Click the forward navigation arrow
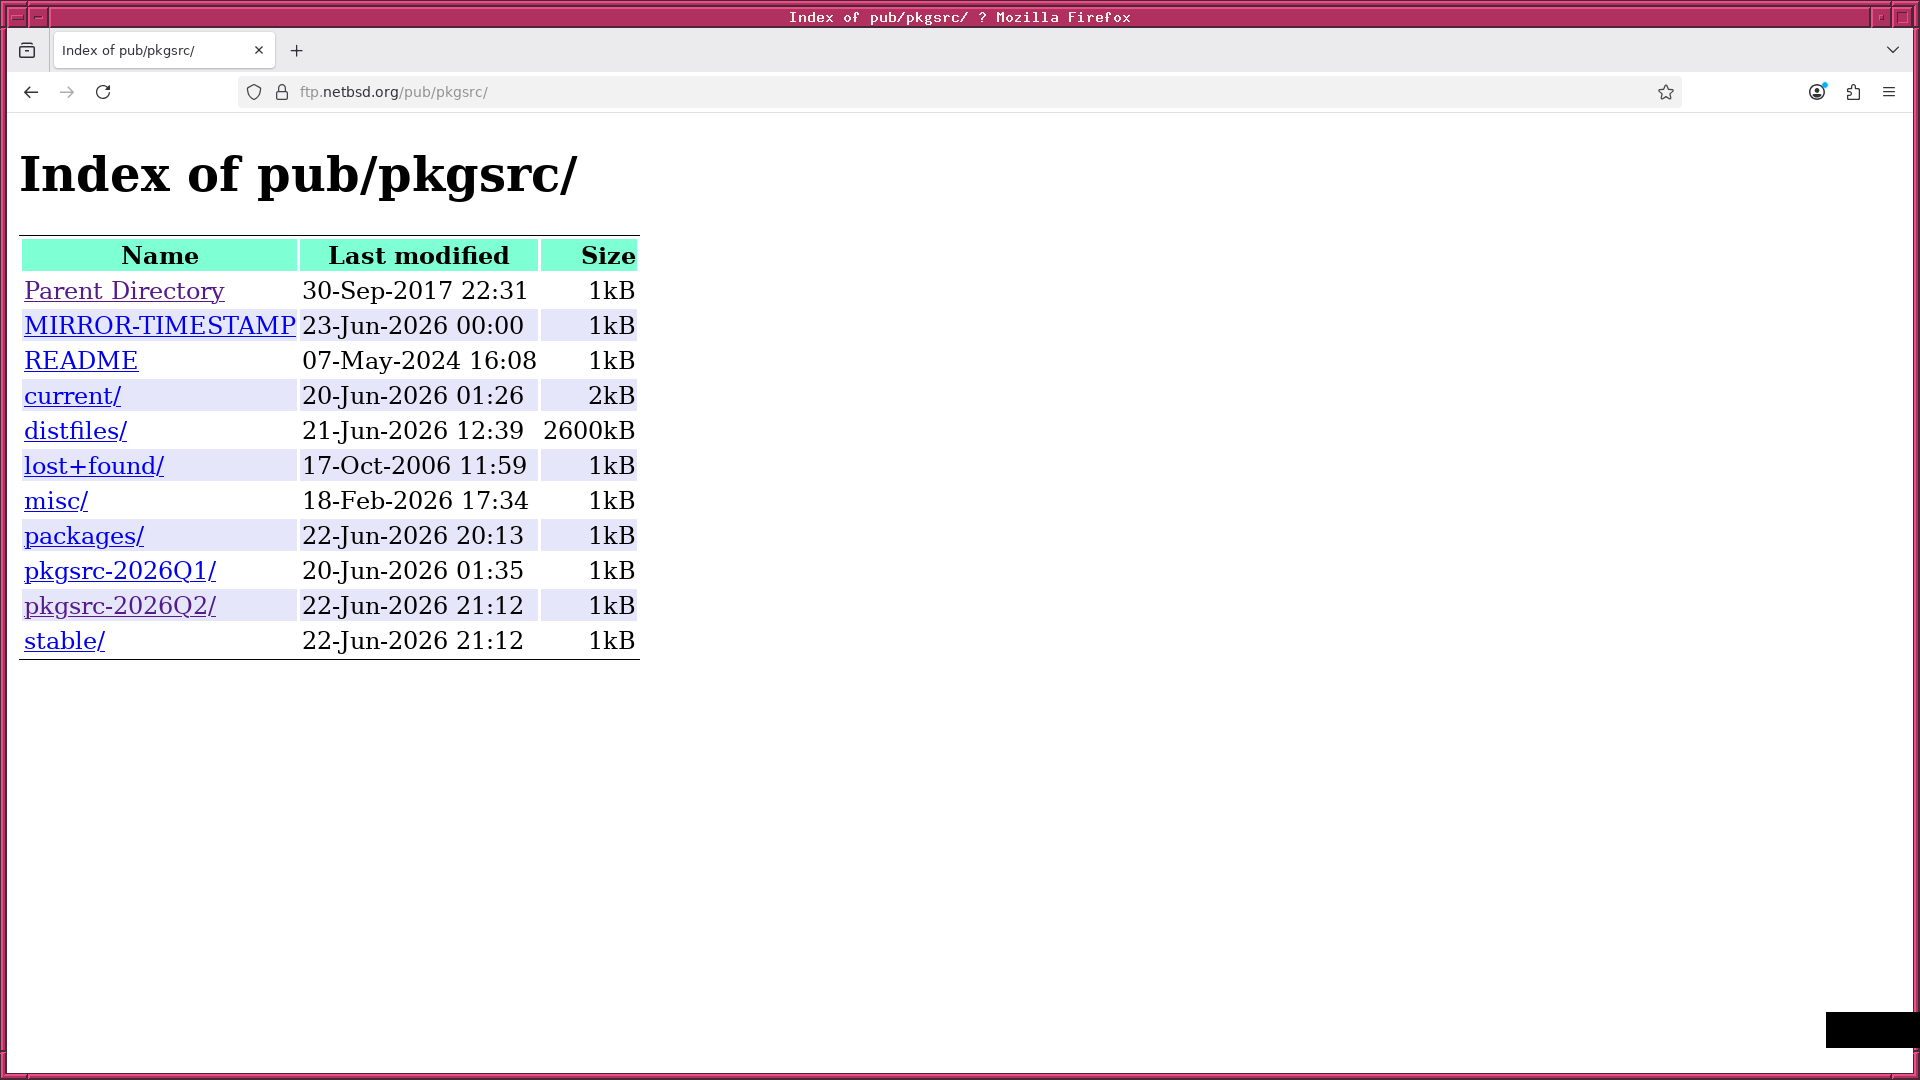Screen dimensions: 1920x1080 [x=67, y=92]
